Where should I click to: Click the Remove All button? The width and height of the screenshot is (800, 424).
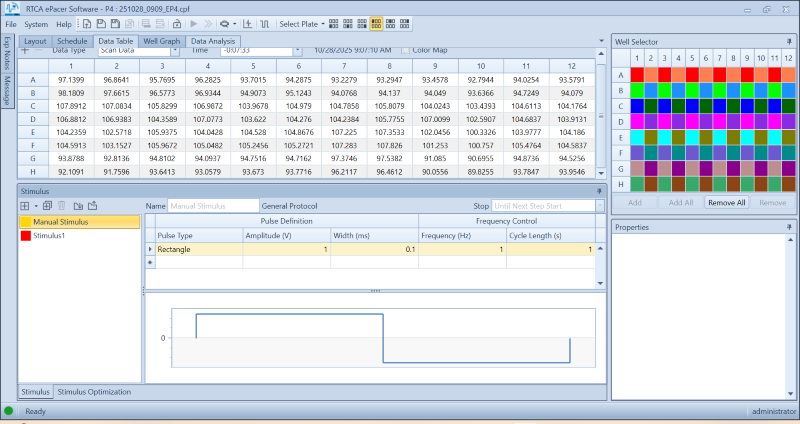[x=726, y=202]
